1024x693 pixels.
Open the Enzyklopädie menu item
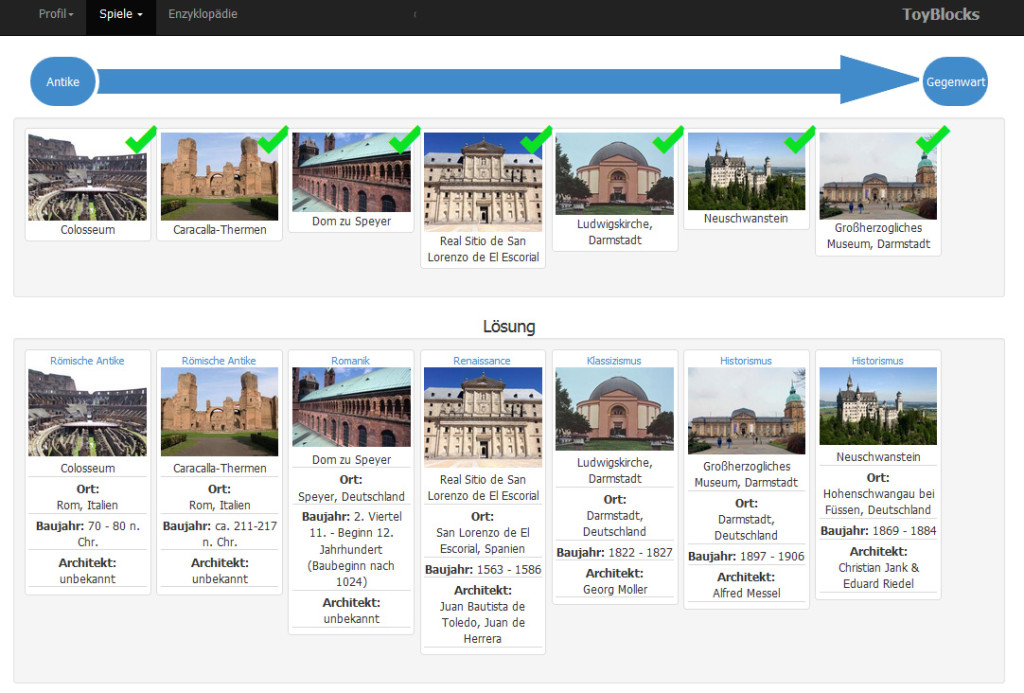203,15
